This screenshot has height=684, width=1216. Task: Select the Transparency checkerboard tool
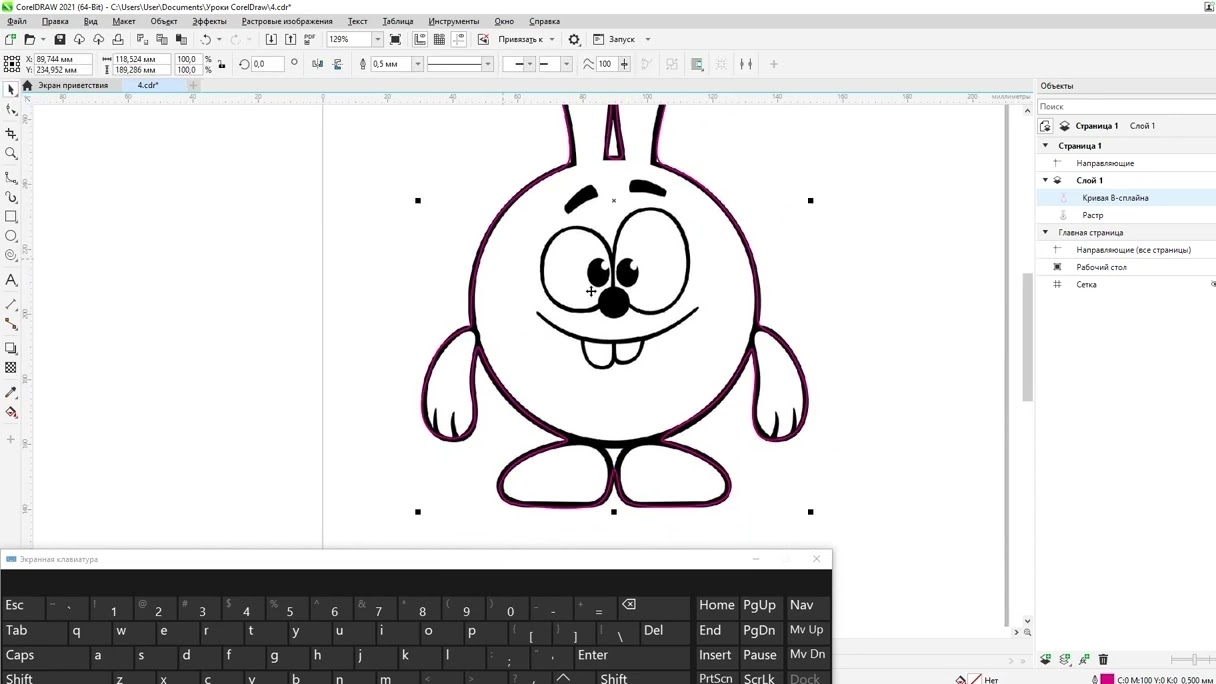(x=11, y=368)
